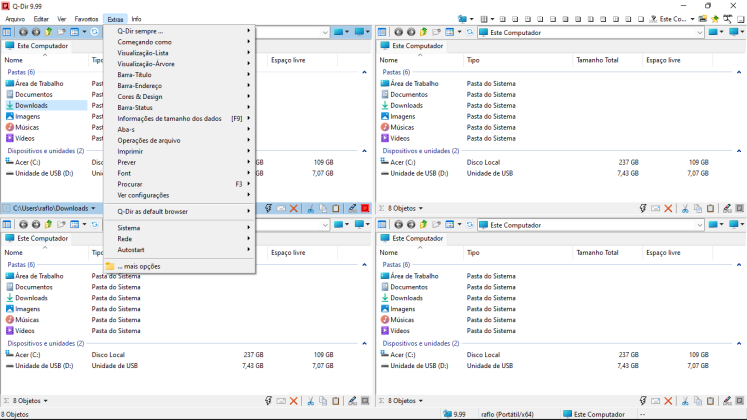Click Este Computador in bottom status bar
Viewport: 747px width, 420px height.
[594, 414]
